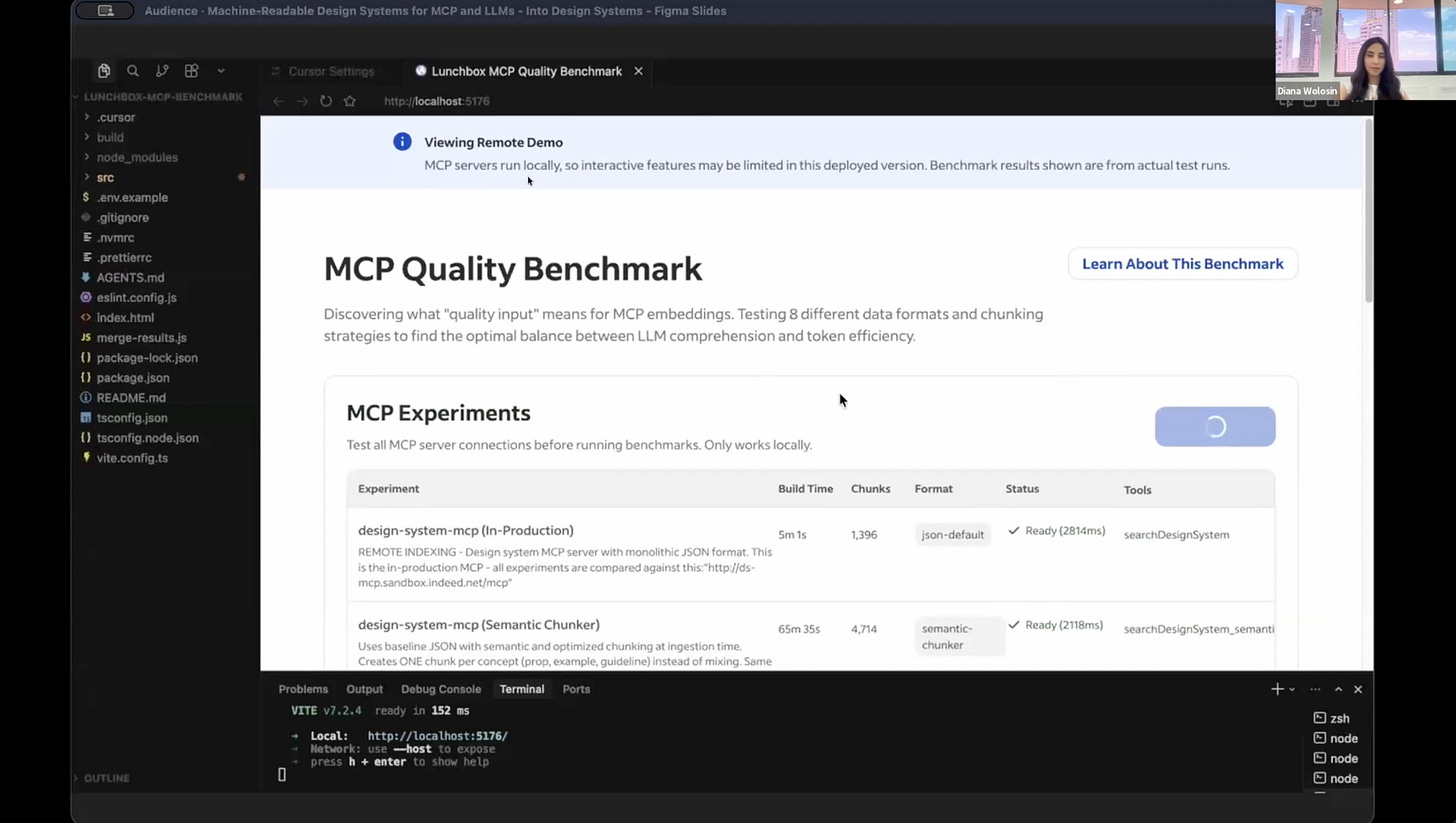Viewport: 1456px width, 823px height.
Task: Go back in the embedded browser
Action: pyautogui.click(x=278, y=101)
